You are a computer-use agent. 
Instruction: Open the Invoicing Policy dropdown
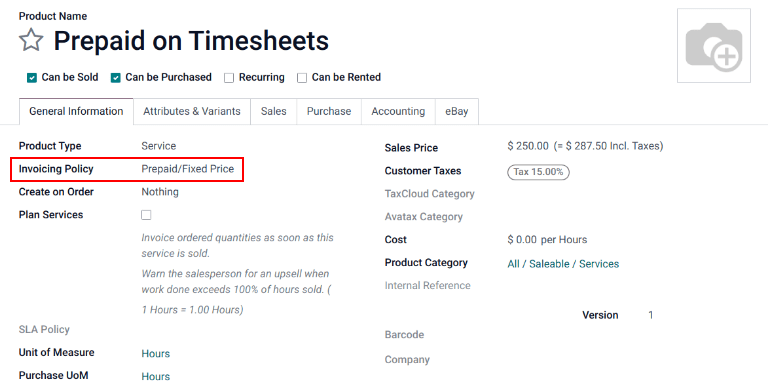(188, 169)
